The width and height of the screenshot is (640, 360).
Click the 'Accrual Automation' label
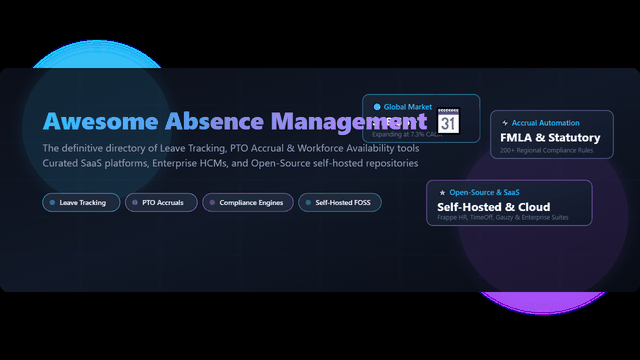545,123
